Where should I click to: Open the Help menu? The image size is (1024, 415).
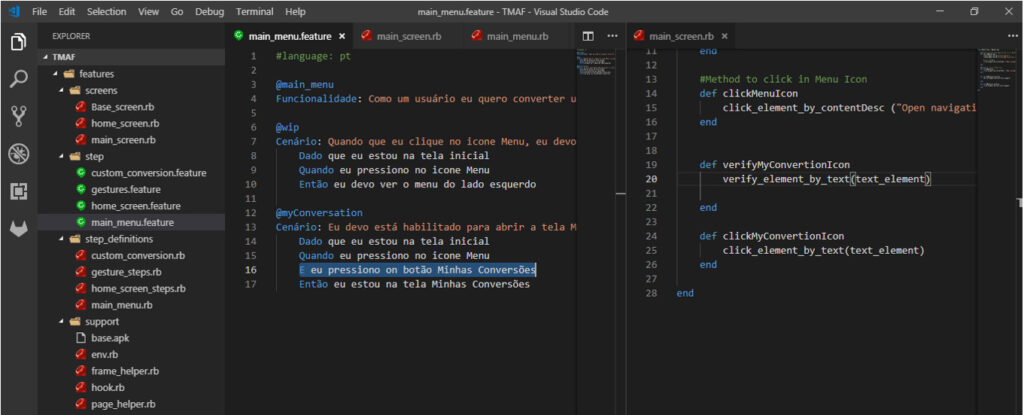tap(295, 12)
